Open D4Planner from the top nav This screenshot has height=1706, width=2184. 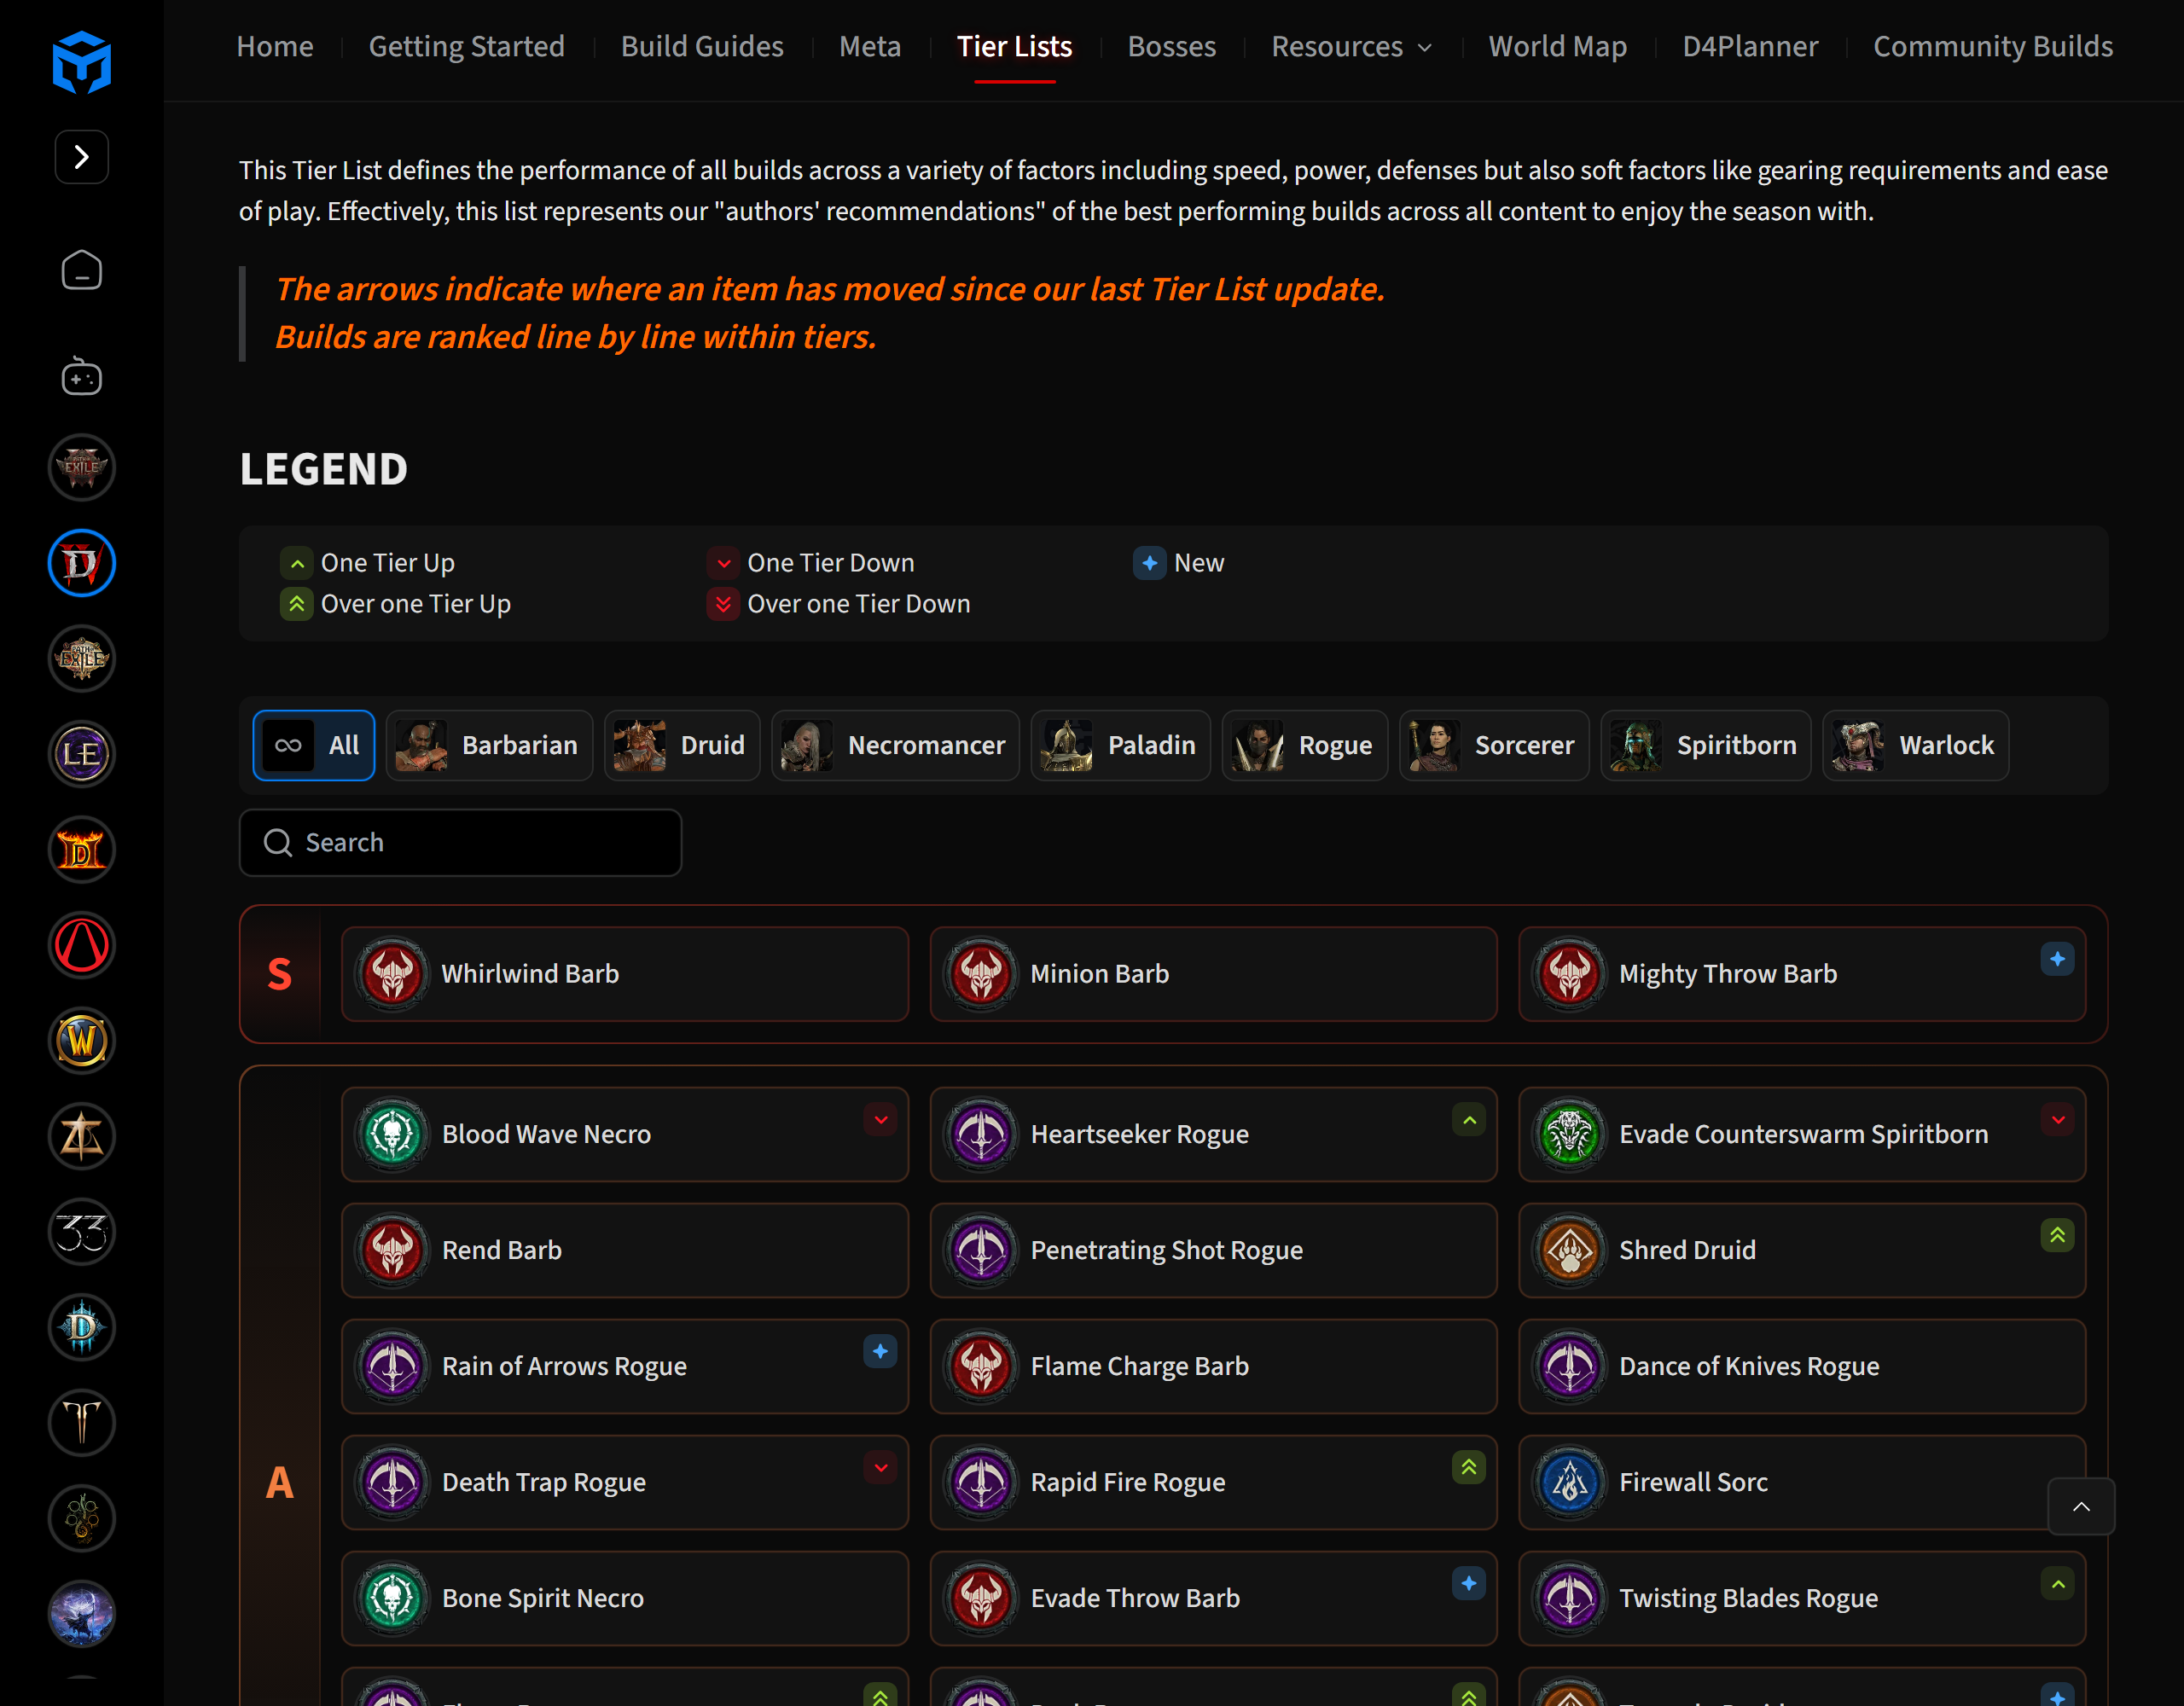(x=1750, y=47)
